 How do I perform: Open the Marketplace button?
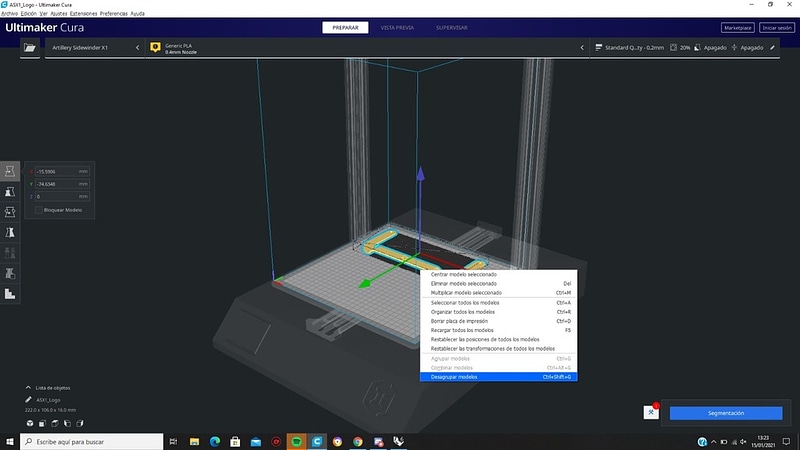[738, 28]
